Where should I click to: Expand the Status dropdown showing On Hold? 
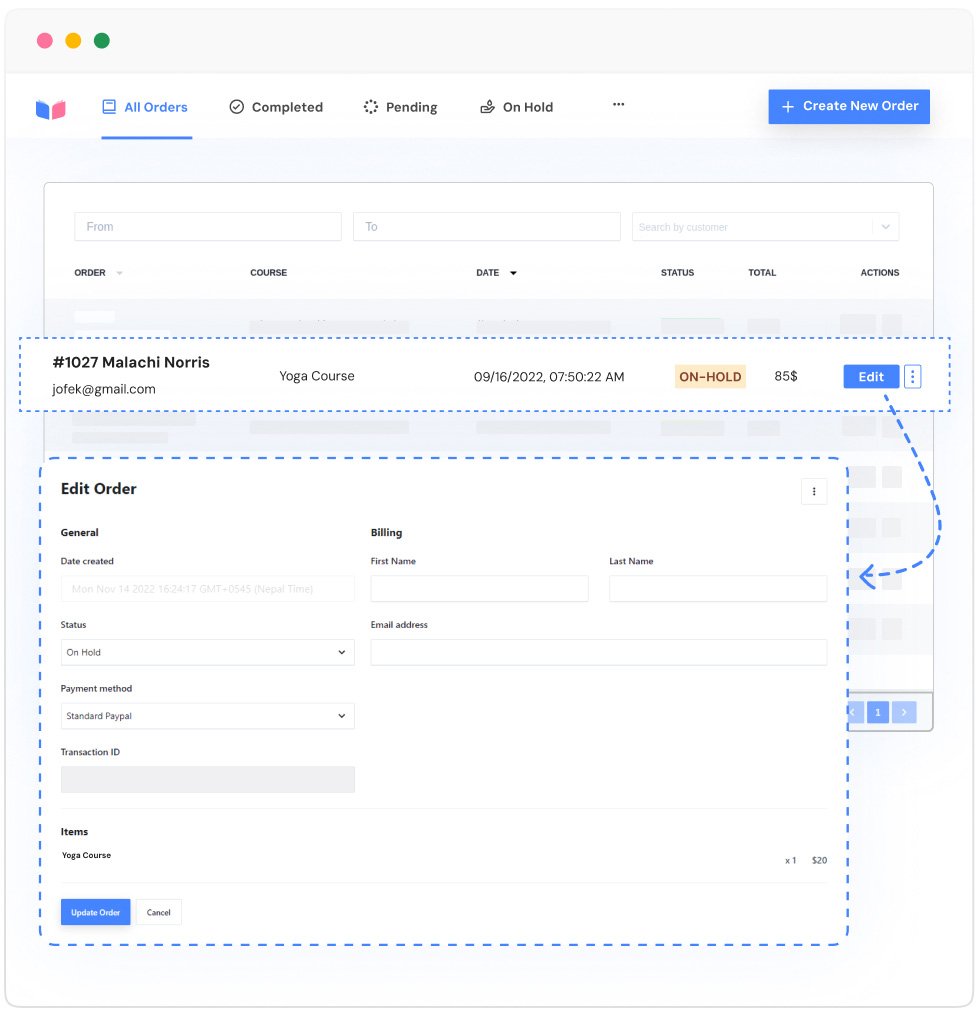coord(207,652)
